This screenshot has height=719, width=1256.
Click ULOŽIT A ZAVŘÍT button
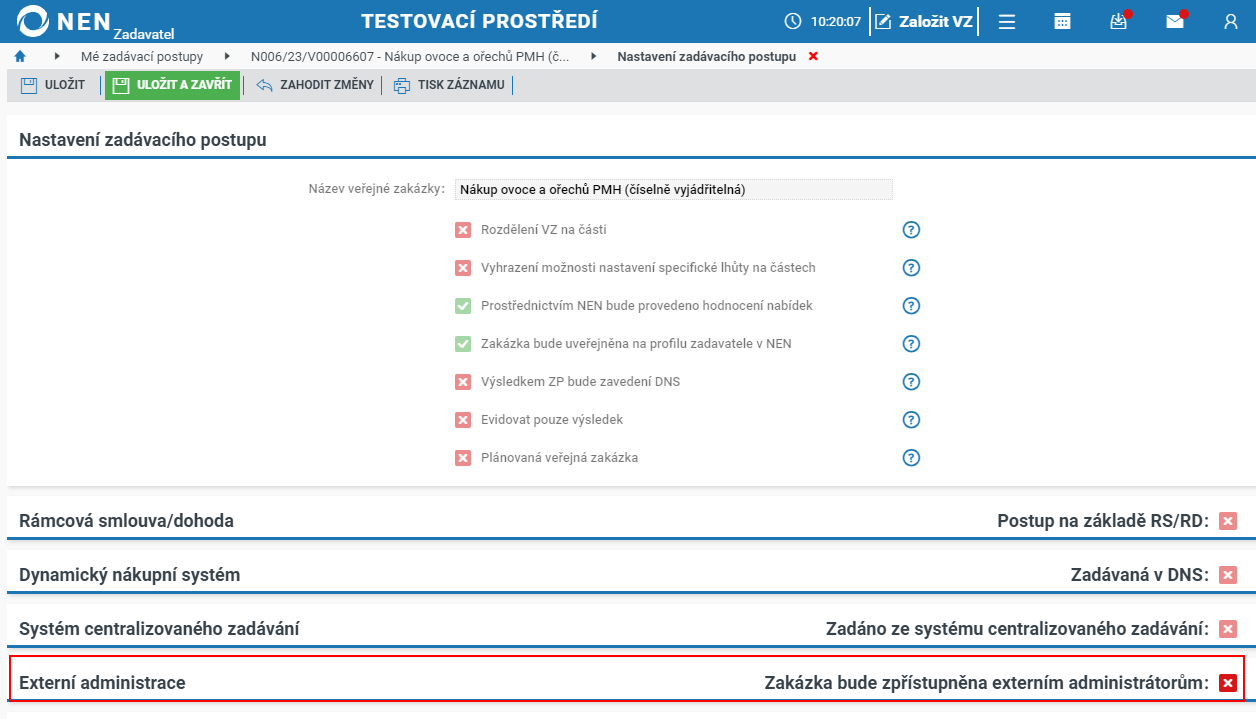coord(172,85)
